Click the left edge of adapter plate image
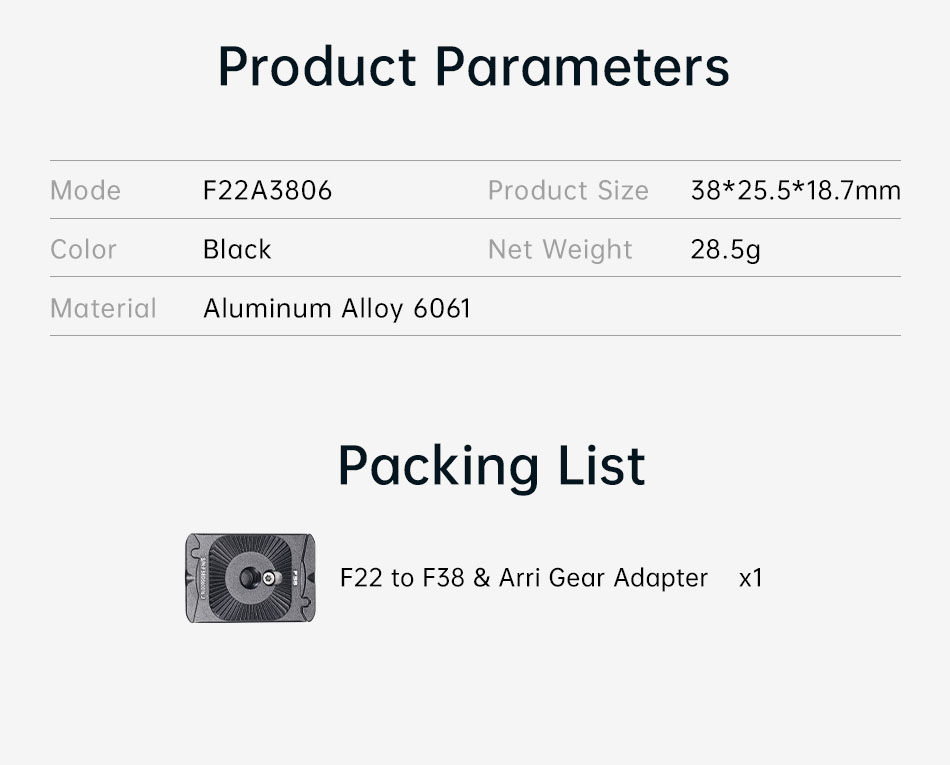950x765 pixels. 192,578
